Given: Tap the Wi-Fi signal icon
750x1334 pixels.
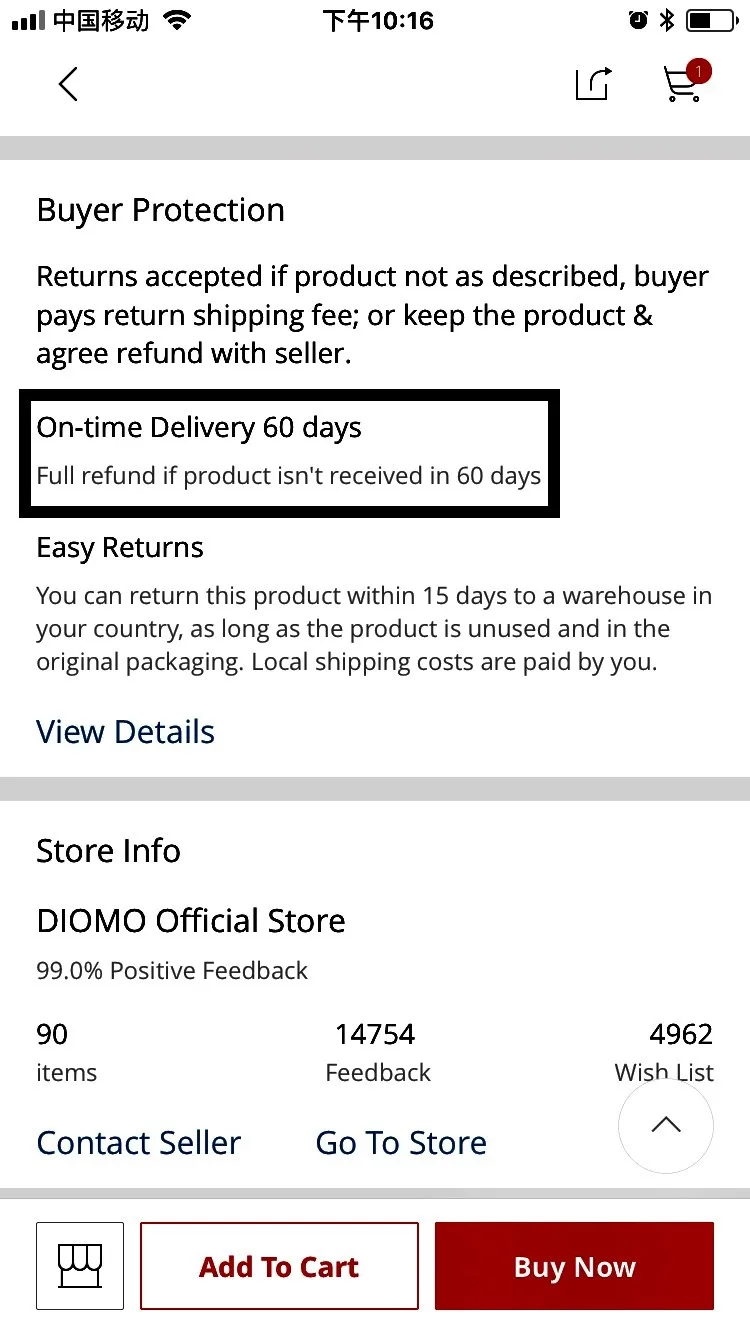Looking at the screenshot, I should (177, 20).
